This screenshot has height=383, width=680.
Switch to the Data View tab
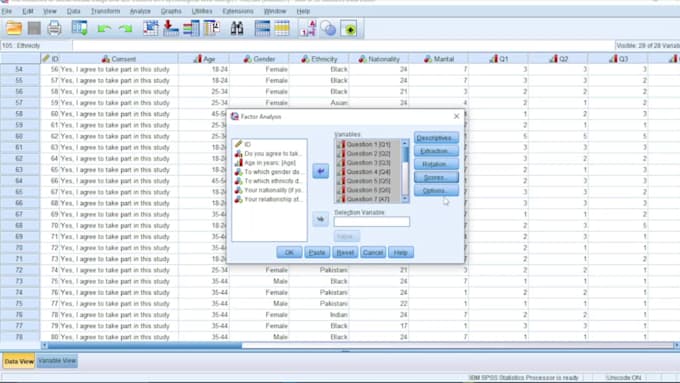pyautogui.click(x=19, y=361)
